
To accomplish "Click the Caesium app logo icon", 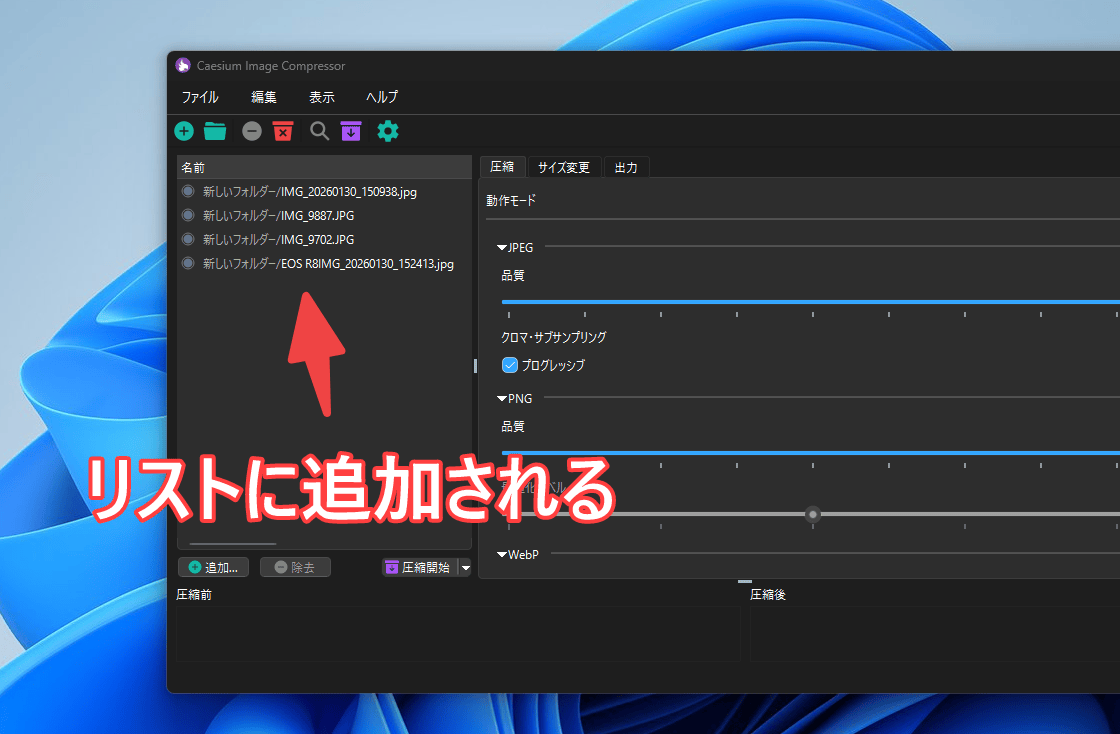I will pyautogui.click(x=183, y=66).
